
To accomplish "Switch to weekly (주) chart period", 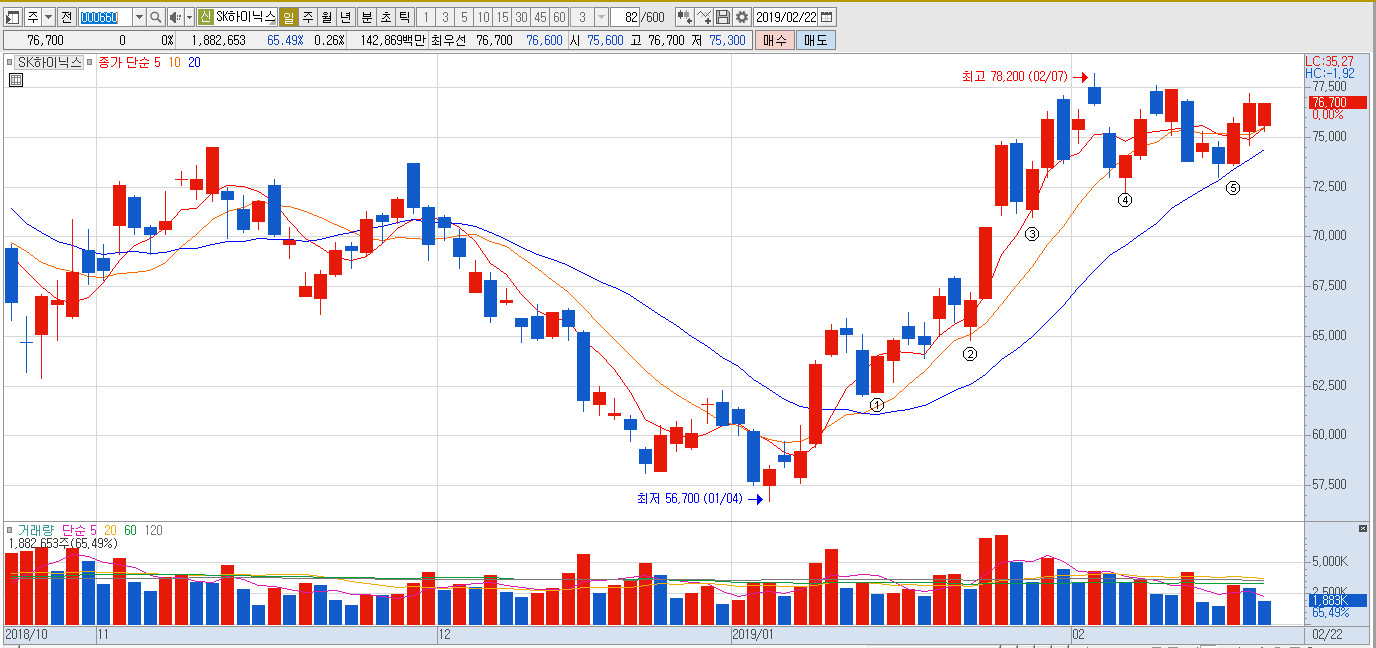I will click(x=307, y=17).
